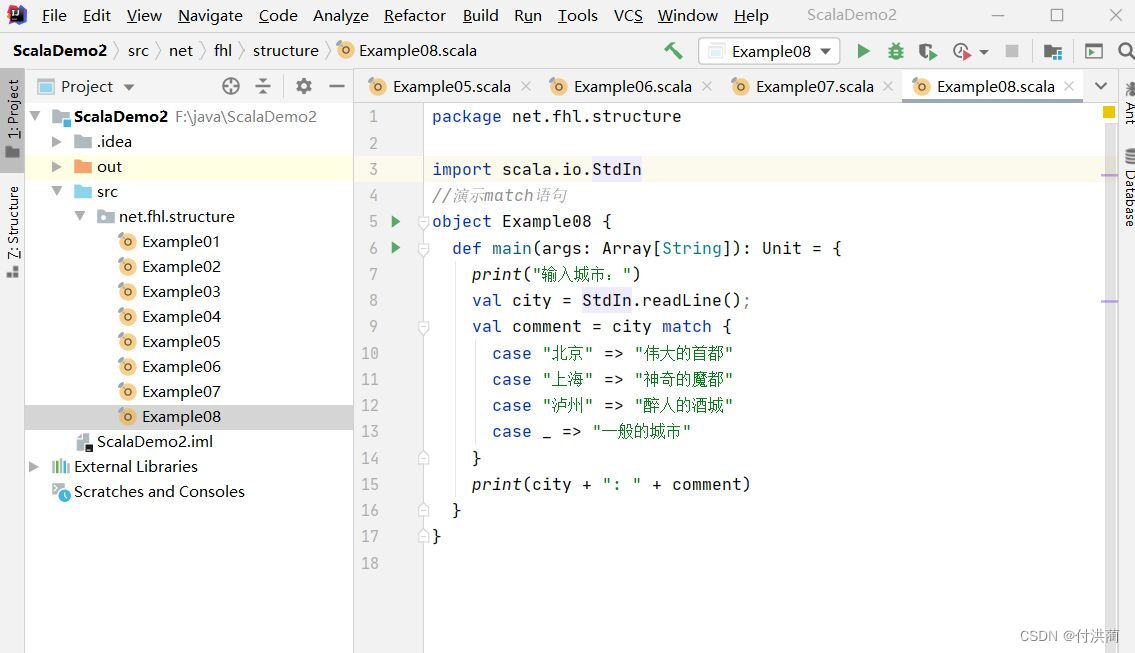Click the run gutter arrow beside def main

[x=396, y=248]
